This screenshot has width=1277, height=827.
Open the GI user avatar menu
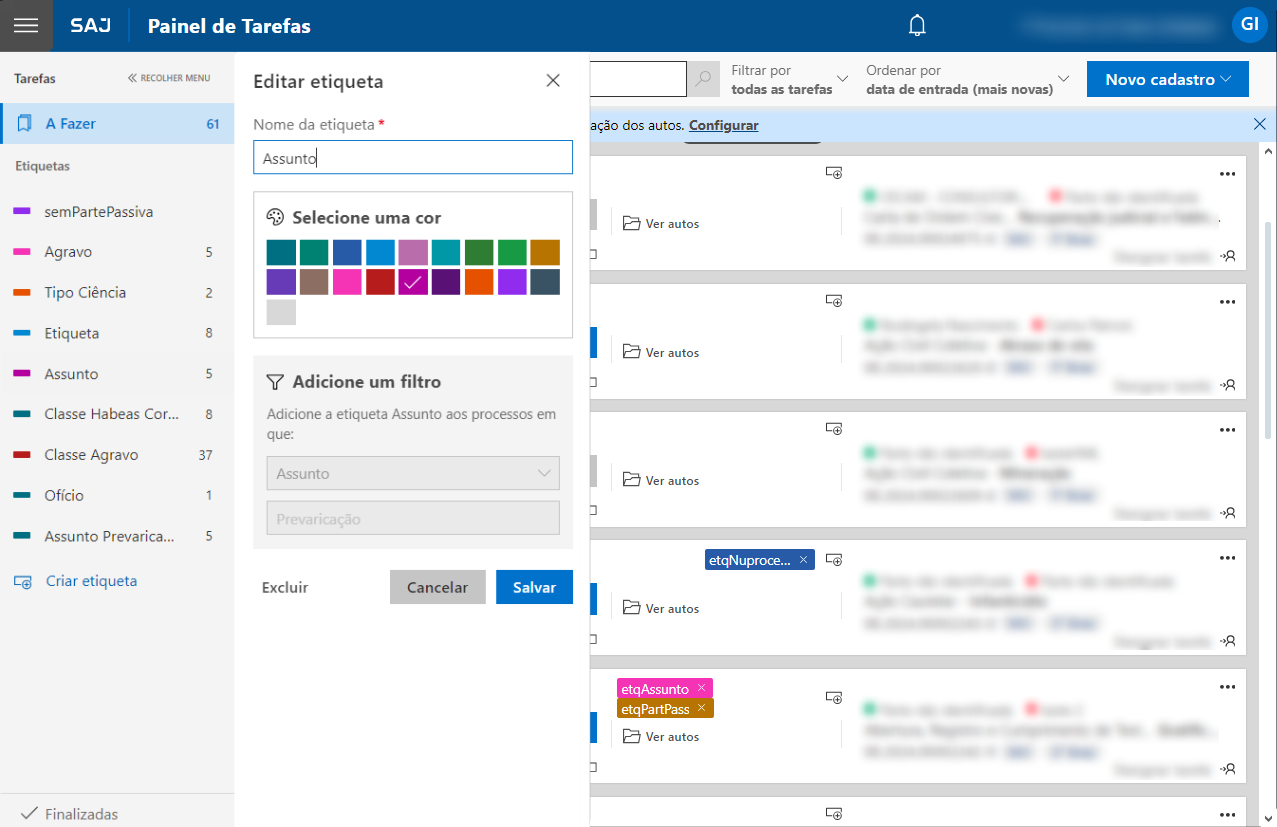(1249, 25)
